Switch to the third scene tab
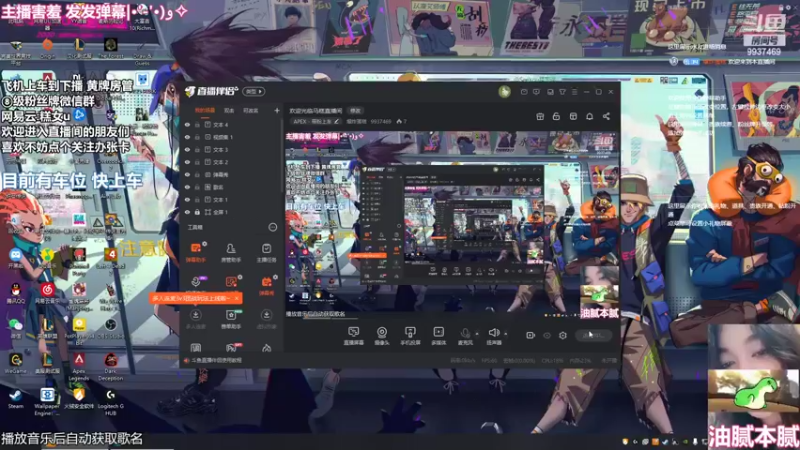Screen dimensions: 800x450 [x=251, y=110]
